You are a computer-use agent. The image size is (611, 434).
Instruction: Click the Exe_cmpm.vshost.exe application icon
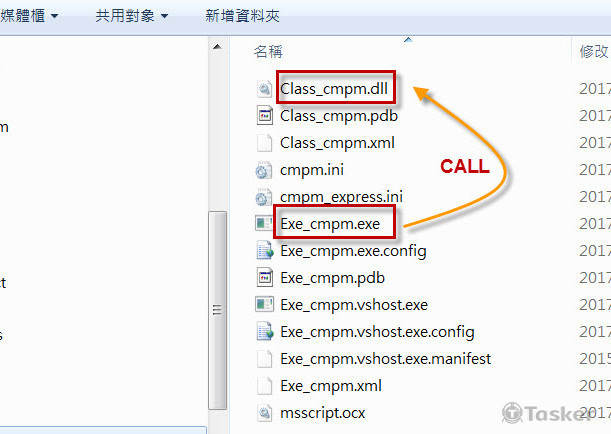[x=264, y=304]
